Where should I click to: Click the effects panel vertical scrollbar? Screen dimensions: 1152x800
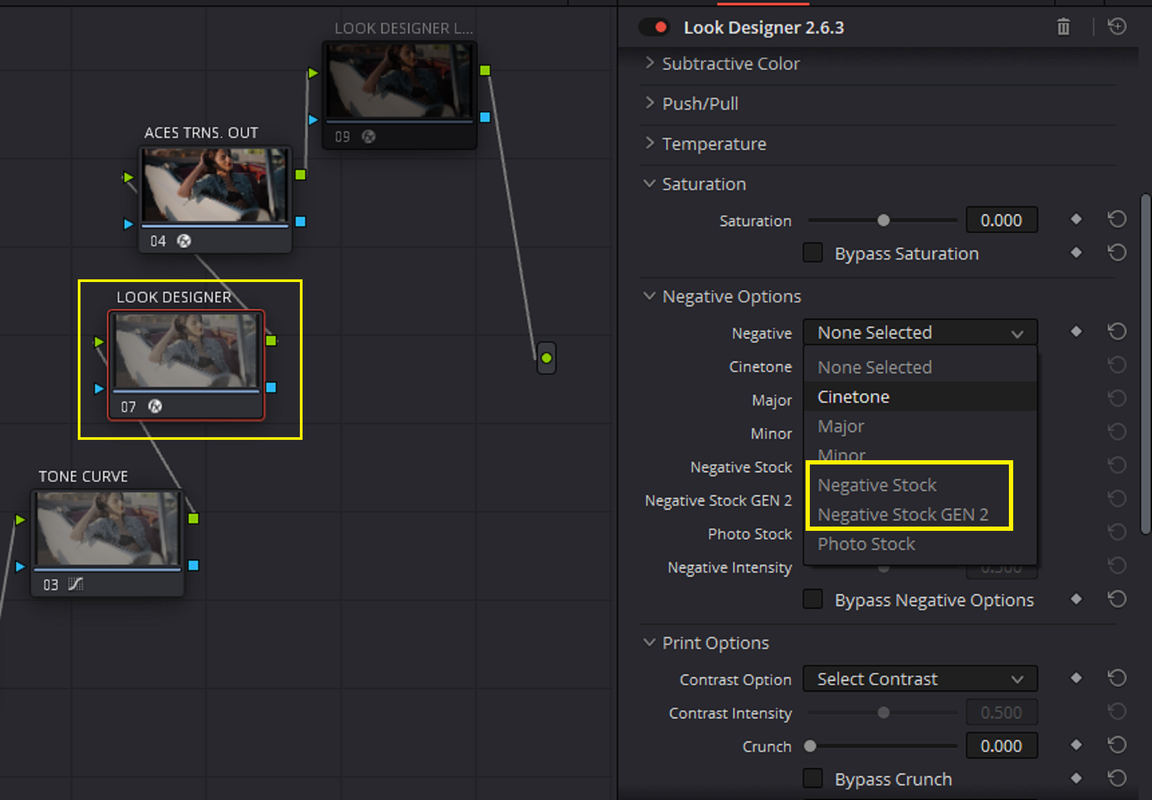1145,364
